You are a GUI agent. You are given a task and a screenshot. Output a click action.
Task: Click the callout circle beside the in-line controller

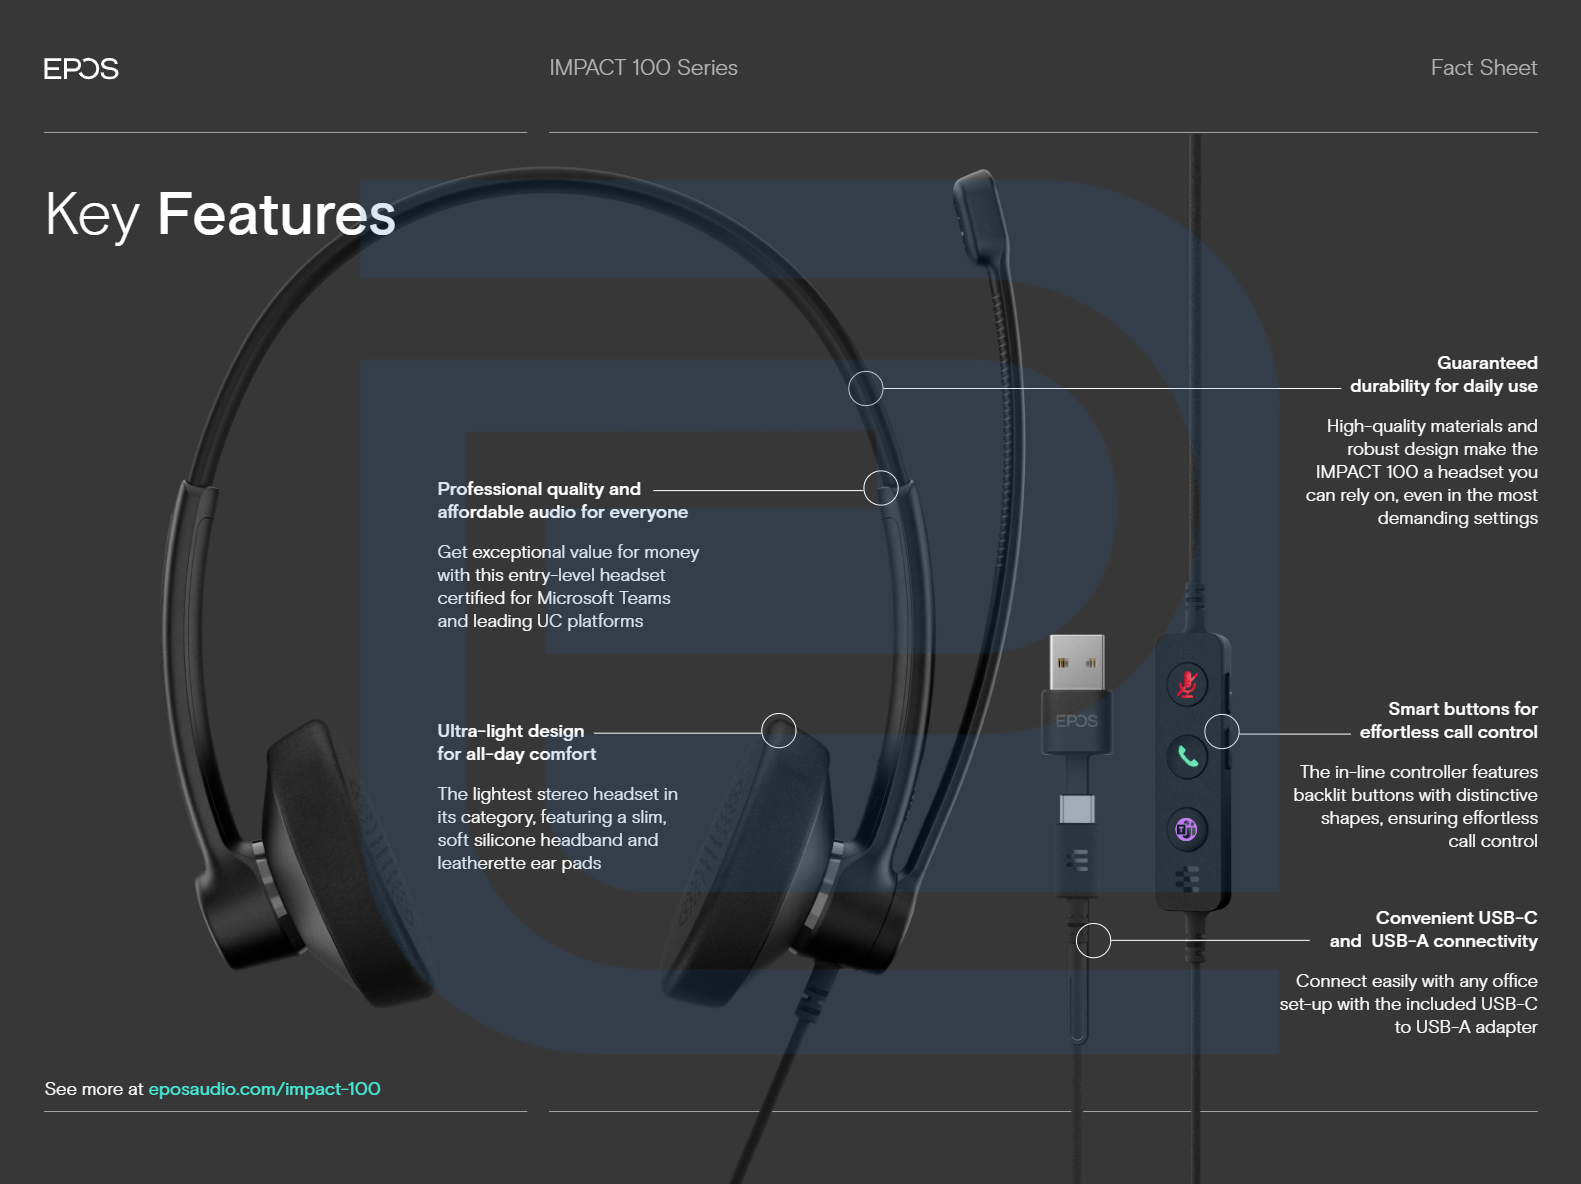[x=1222, y=731]
